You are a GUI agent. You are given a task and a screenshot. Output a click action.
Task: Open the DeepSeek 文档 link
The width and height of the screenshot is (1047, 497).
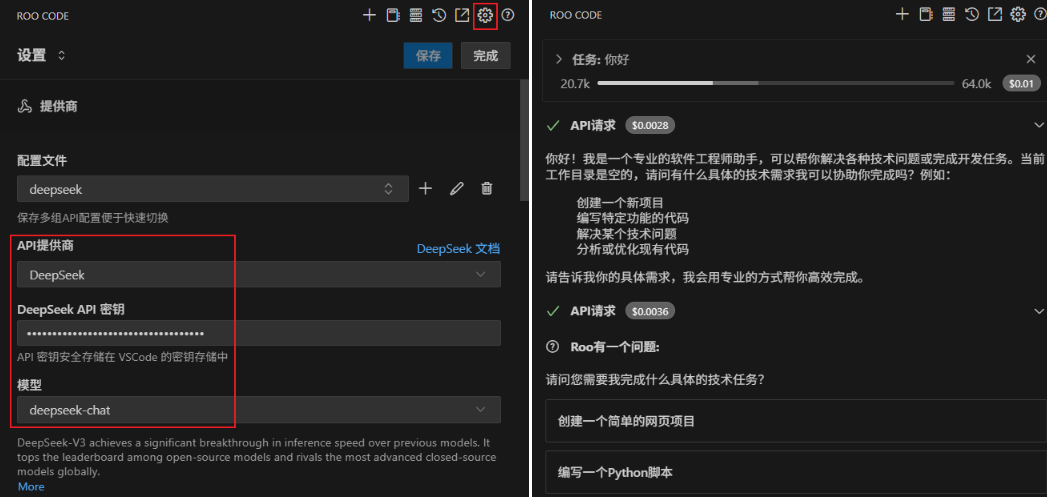pyautogui.click(x=458, y=248)
